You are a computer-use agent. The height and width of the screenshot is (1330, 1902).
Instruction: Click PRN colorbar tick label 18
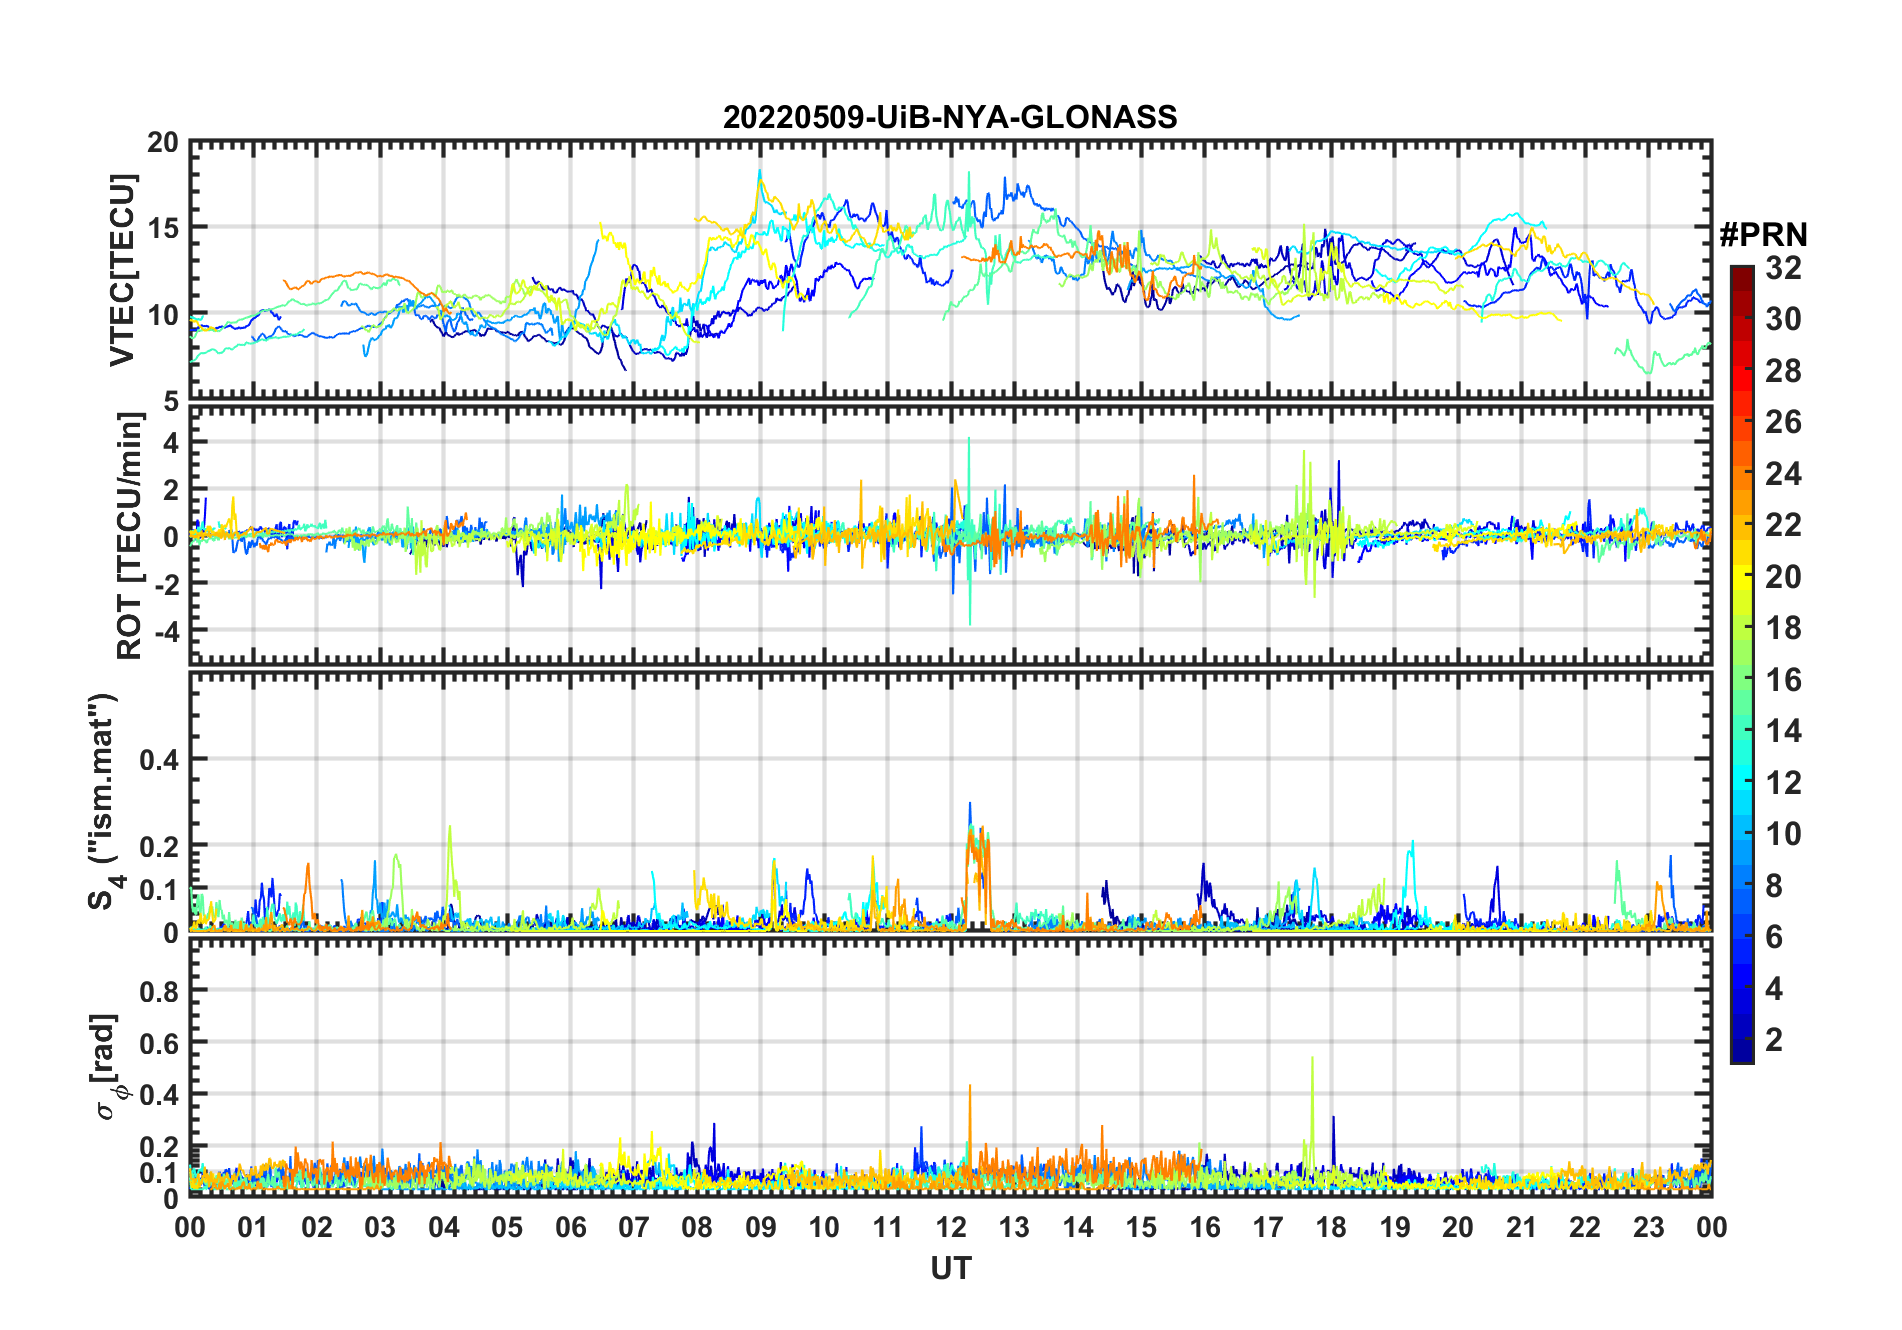[1783, 628]
